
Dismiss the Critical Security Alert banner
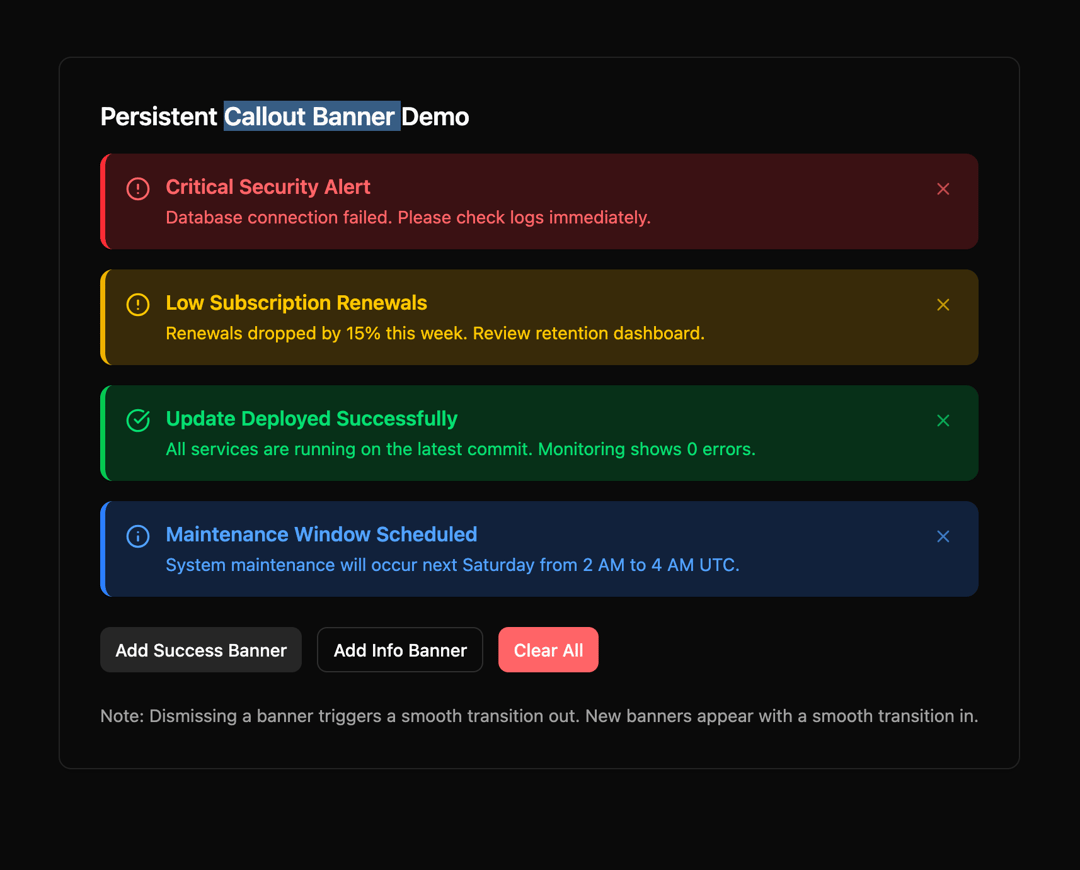click(943, 189)
